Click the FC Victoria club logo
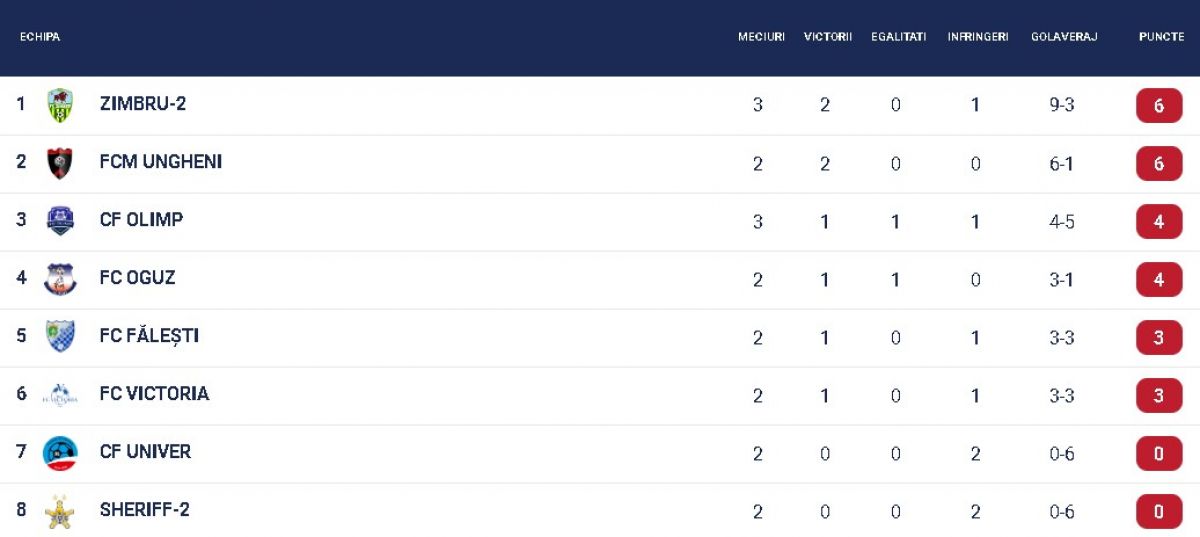This screenshot has width=1200, height=537. coord(60,395)
